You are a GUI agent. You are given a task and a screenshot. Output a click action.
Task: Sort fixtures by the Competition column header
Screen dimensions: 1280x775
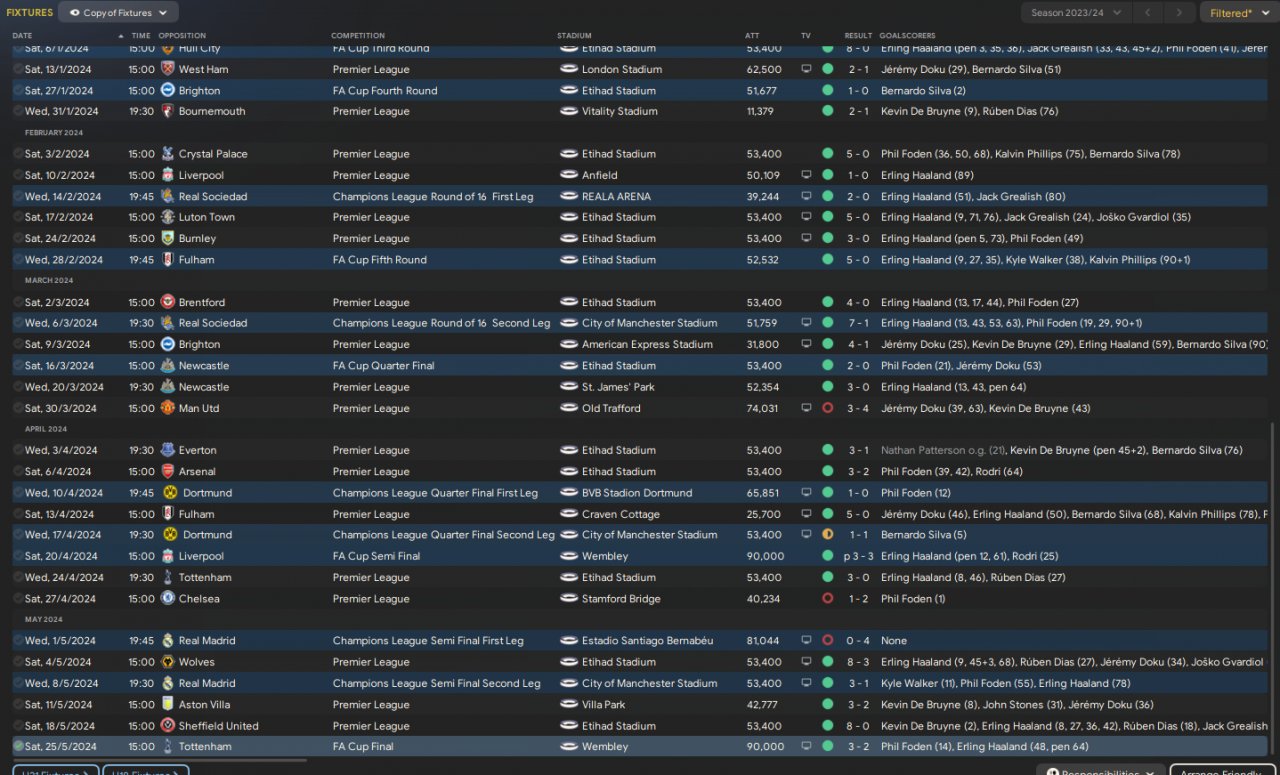click(358, 36)
